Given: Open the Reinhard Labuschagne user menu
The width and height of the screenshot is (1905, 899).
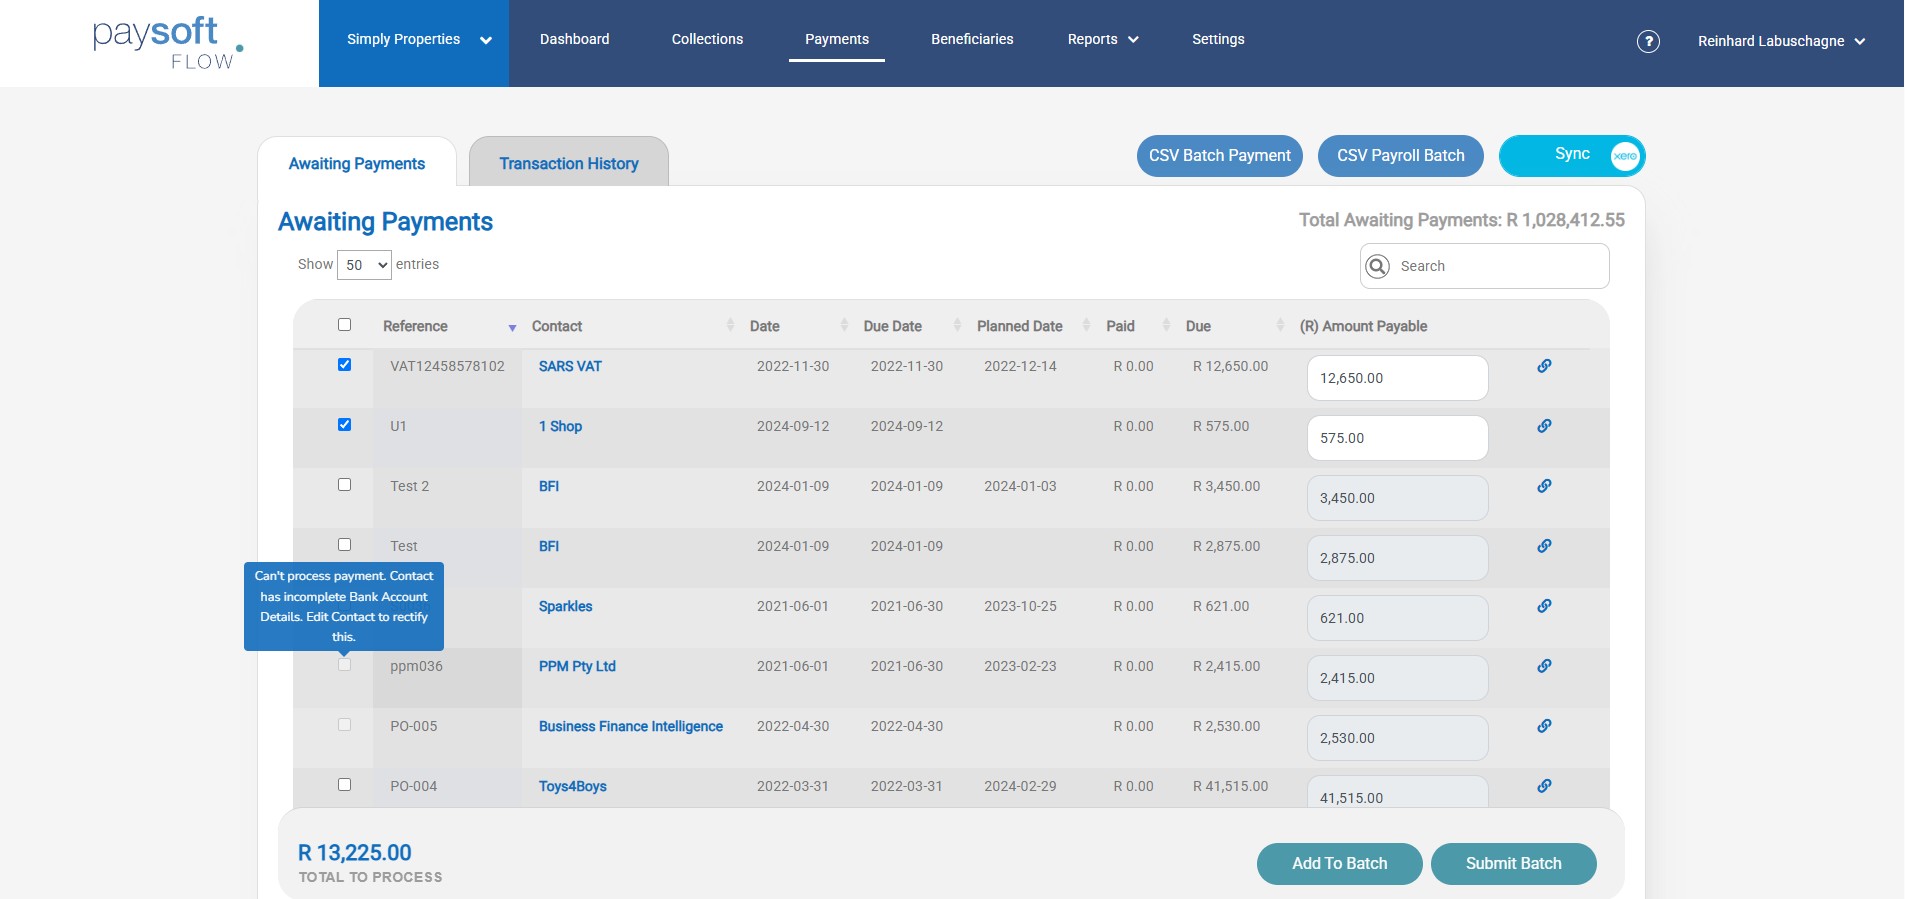Looking at the screenshot, I should [1781, 41].
